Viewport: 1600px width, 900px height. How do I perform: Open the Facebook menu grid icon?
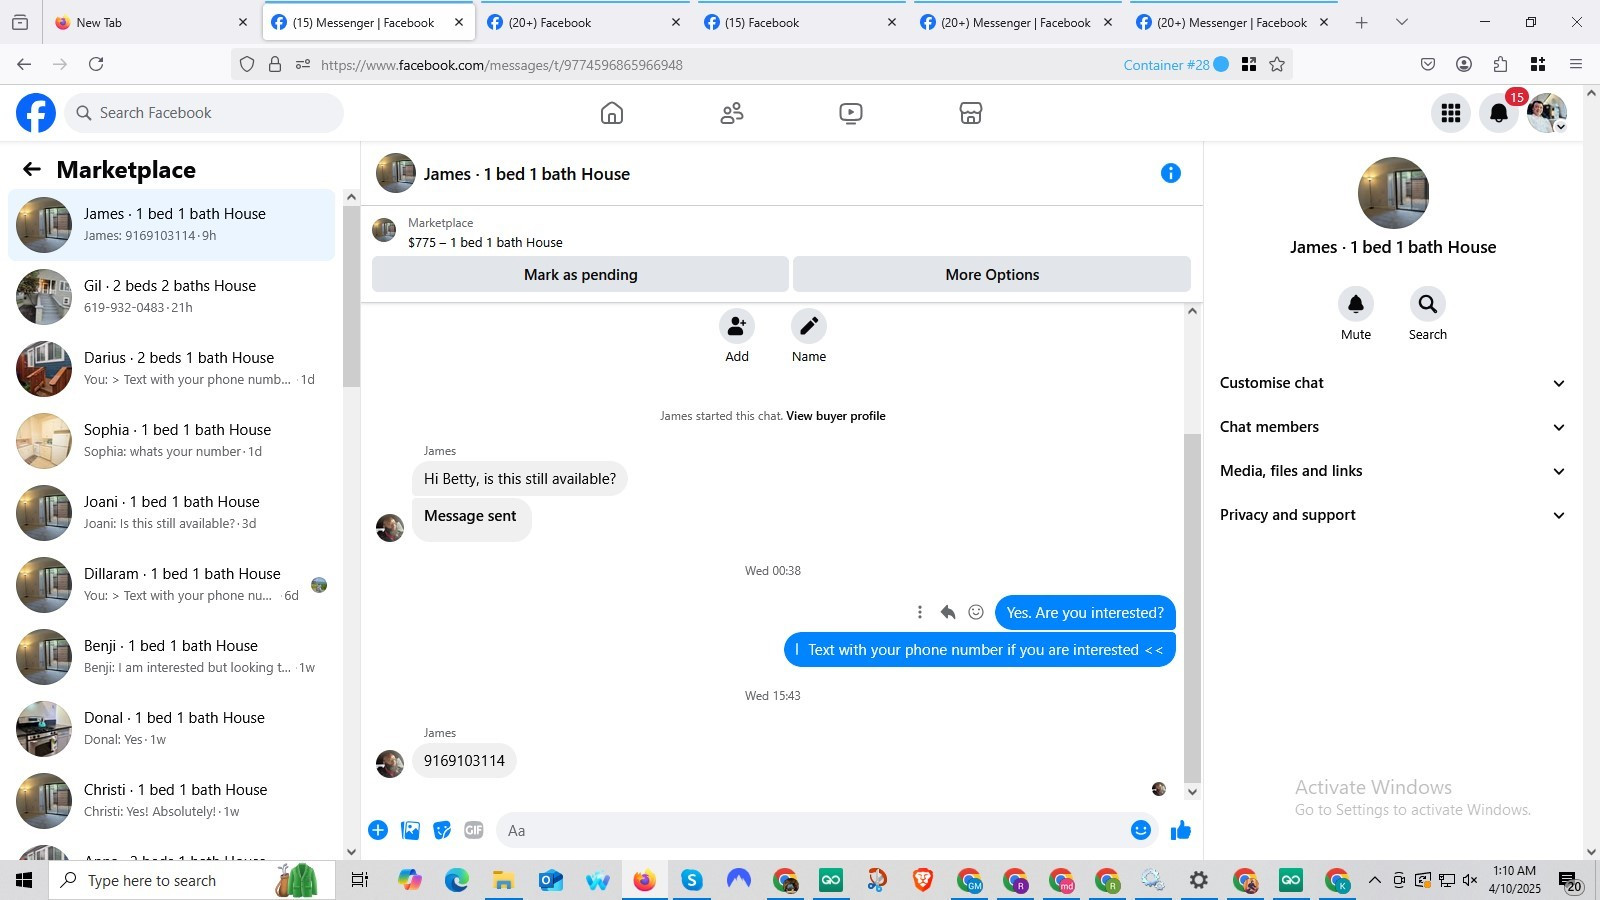click(1451, 113)
